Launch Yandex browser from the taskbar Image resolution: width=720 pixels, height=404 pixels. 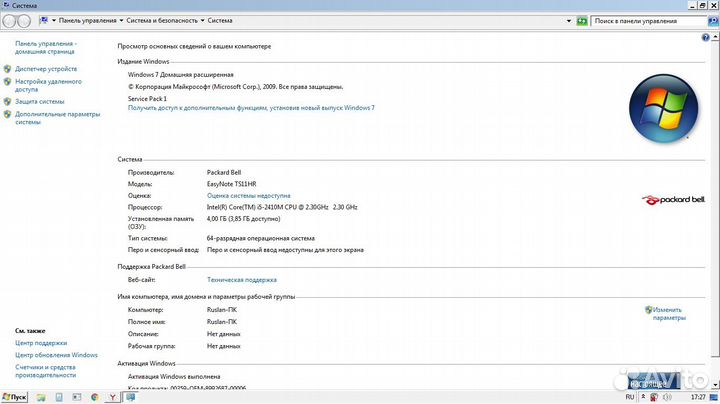pyautogui.click(x=112, y=397)
